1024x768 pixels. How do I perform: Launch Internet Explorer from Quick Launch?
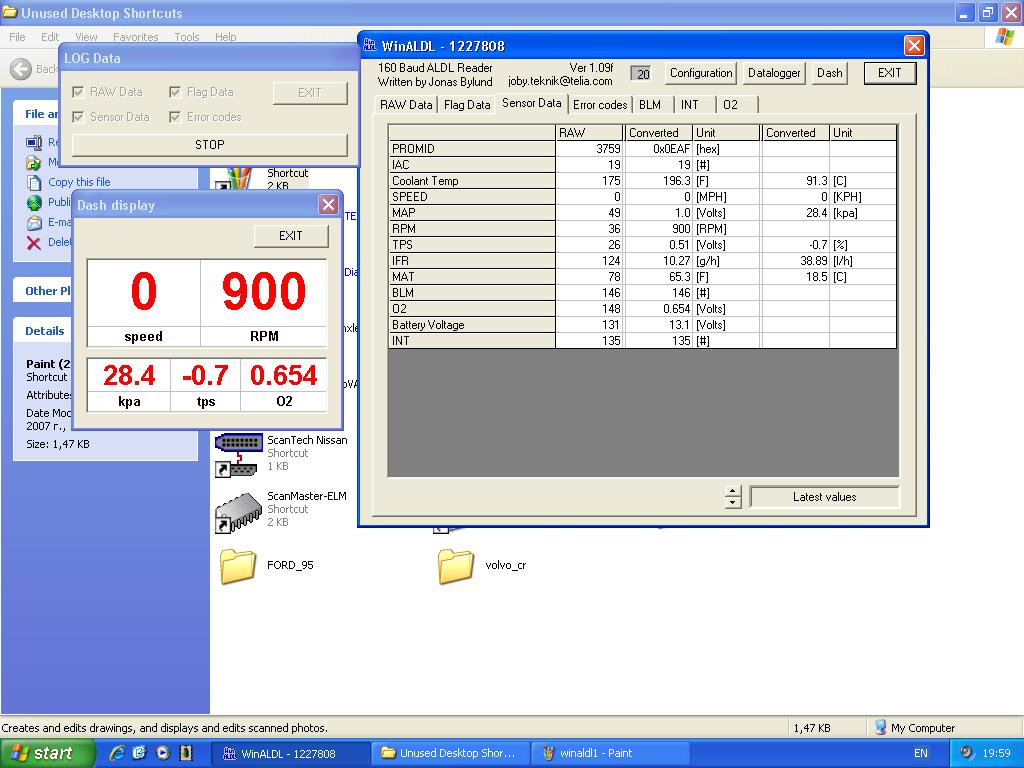tap(117, 753)
